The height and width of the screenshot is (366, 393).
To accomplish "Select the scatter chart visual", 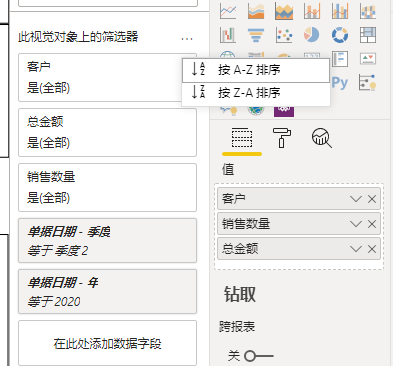I will pos(284,35).
